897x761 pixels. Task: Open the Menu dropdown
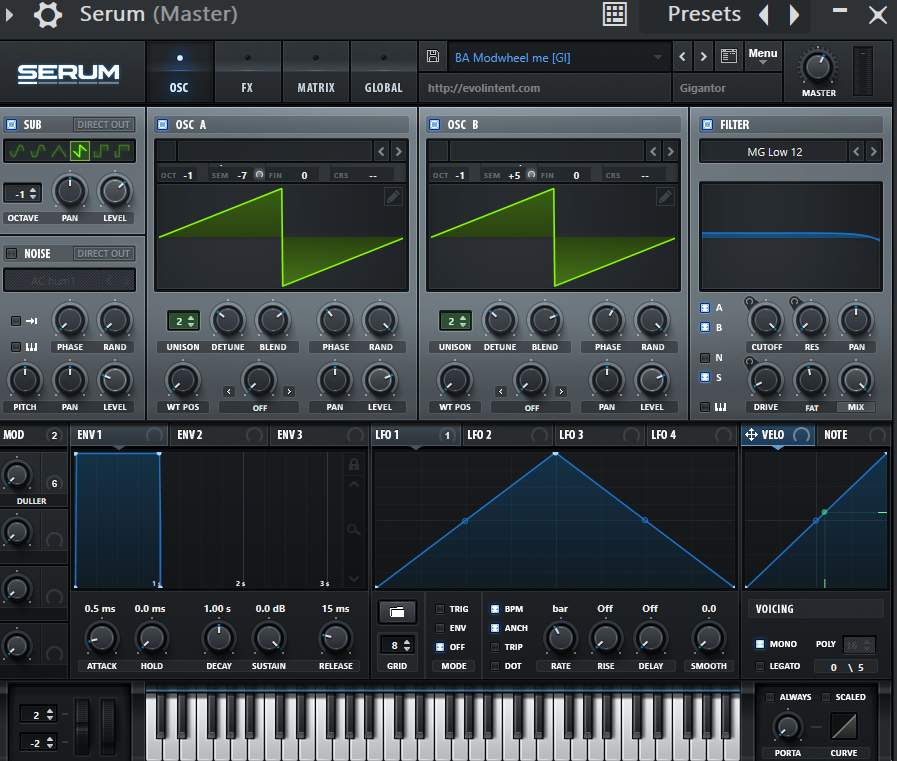point(763,56)
